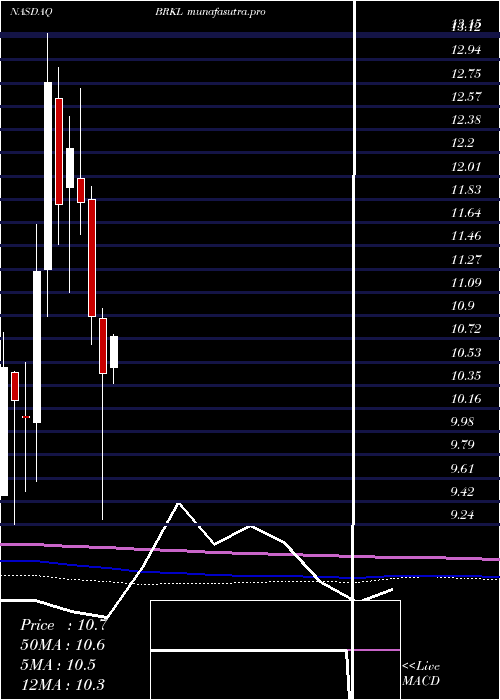
Task: Click the BRKL munafasutra.pro title text
Action: (210, 12)
